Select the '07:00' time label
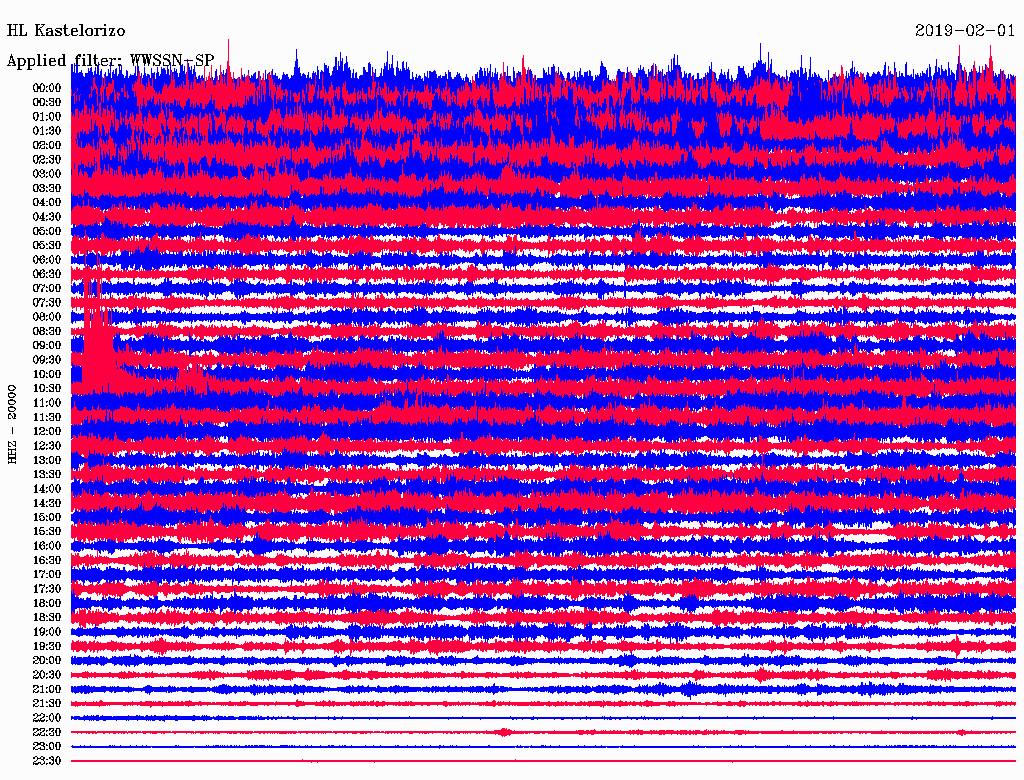This screenshot has width=1024, height=780. 47,289
